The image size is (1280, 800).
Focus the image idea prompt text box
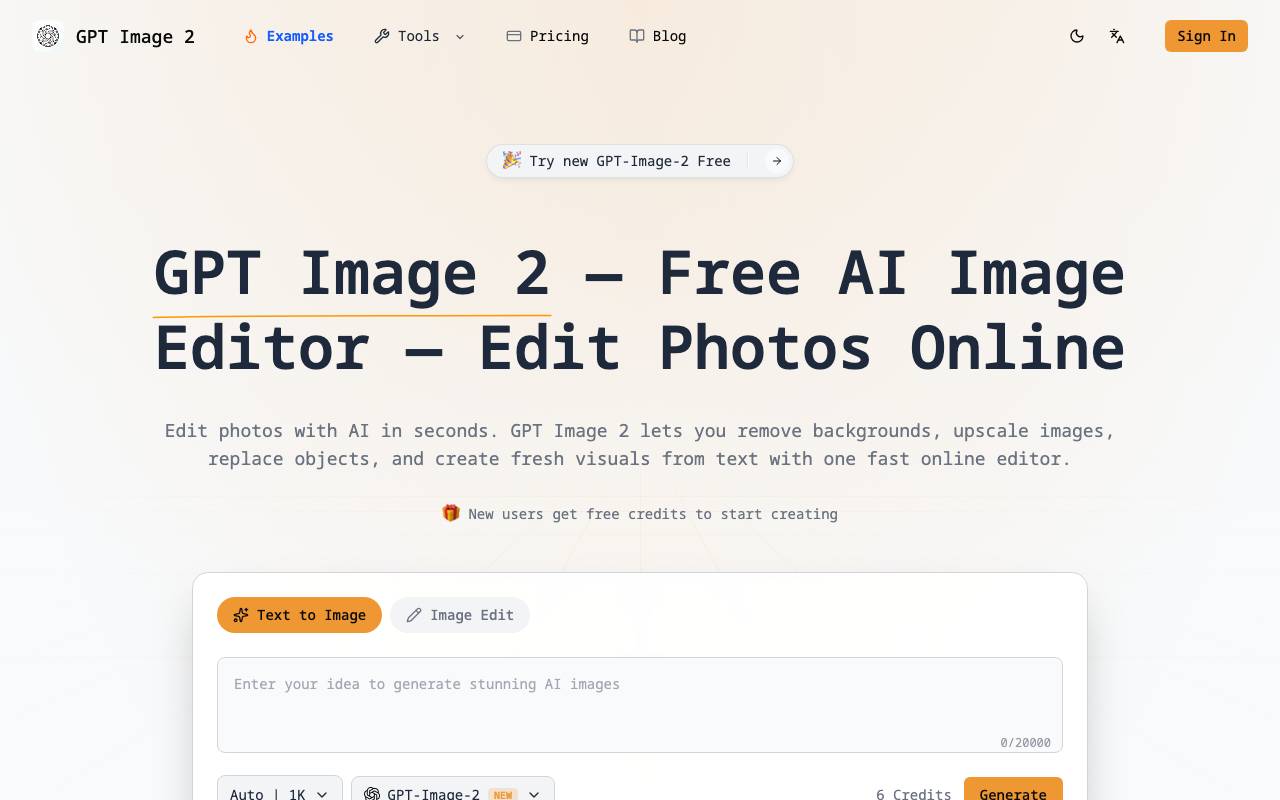640,705
